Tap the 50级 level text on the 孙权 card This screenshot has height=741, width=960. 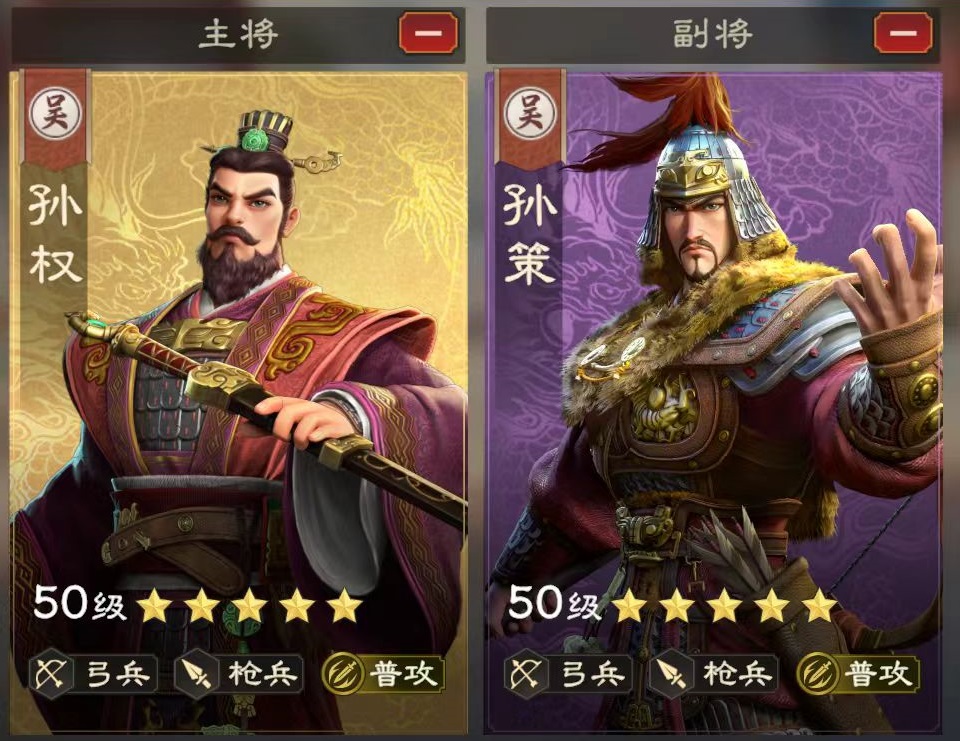pos(80,603)
